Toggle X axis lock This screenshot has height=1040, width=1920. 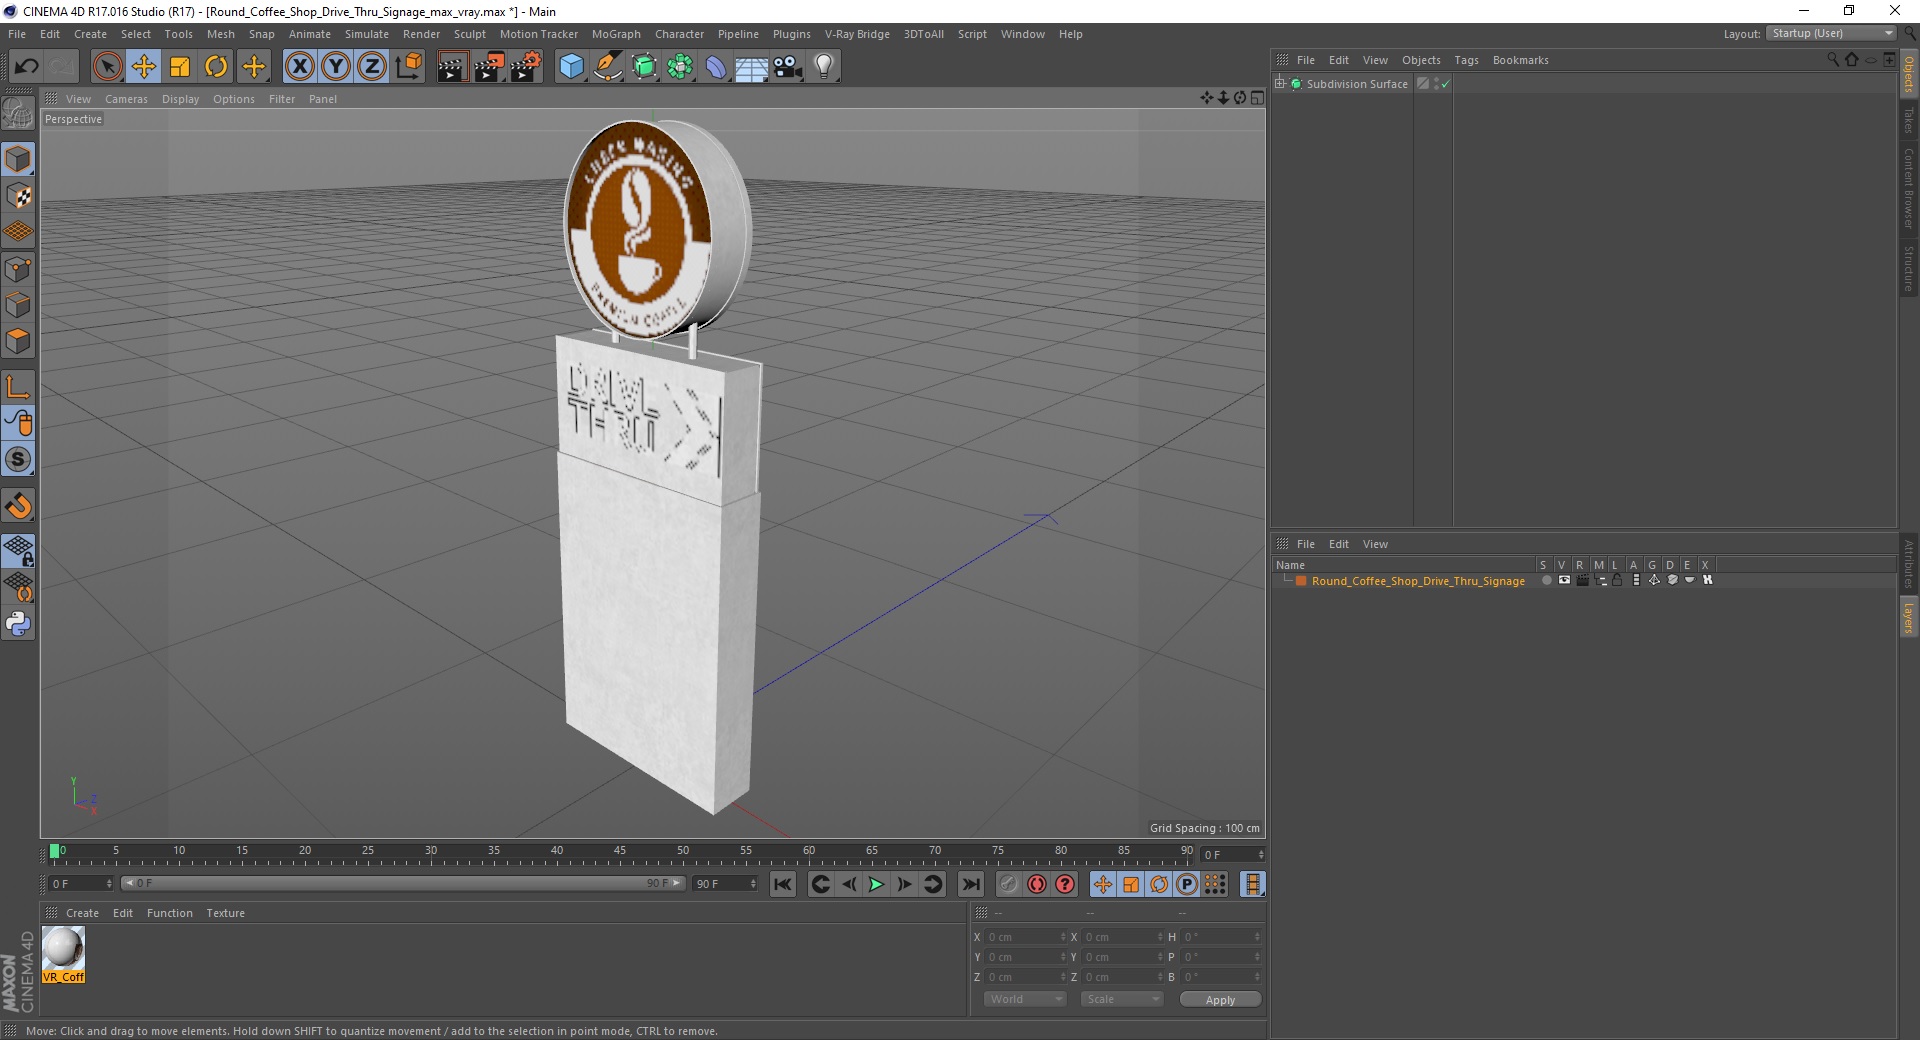coord(299,67)
